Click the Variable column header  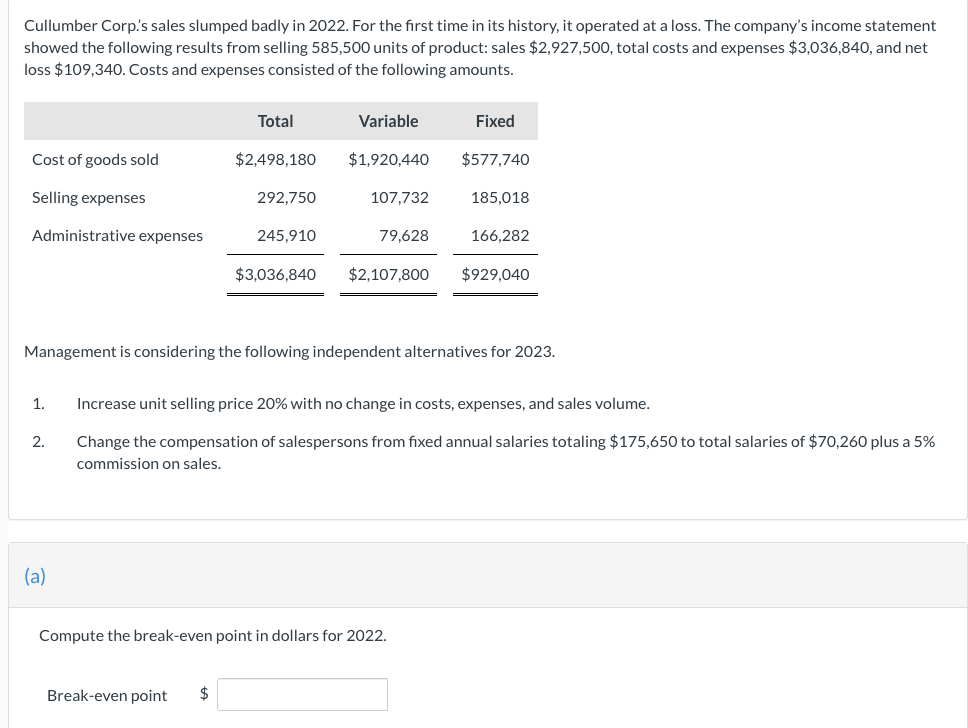pyautogui.click(x=388, y=121)
